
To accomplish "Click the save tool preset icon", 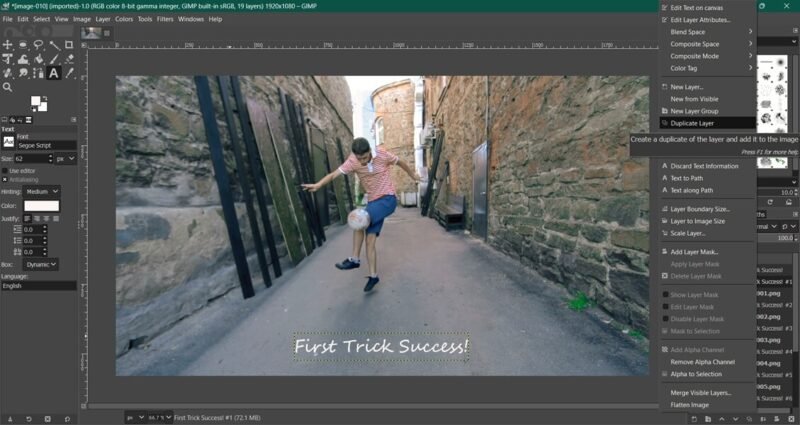I will pyautogui.click(x=10, y=419).
